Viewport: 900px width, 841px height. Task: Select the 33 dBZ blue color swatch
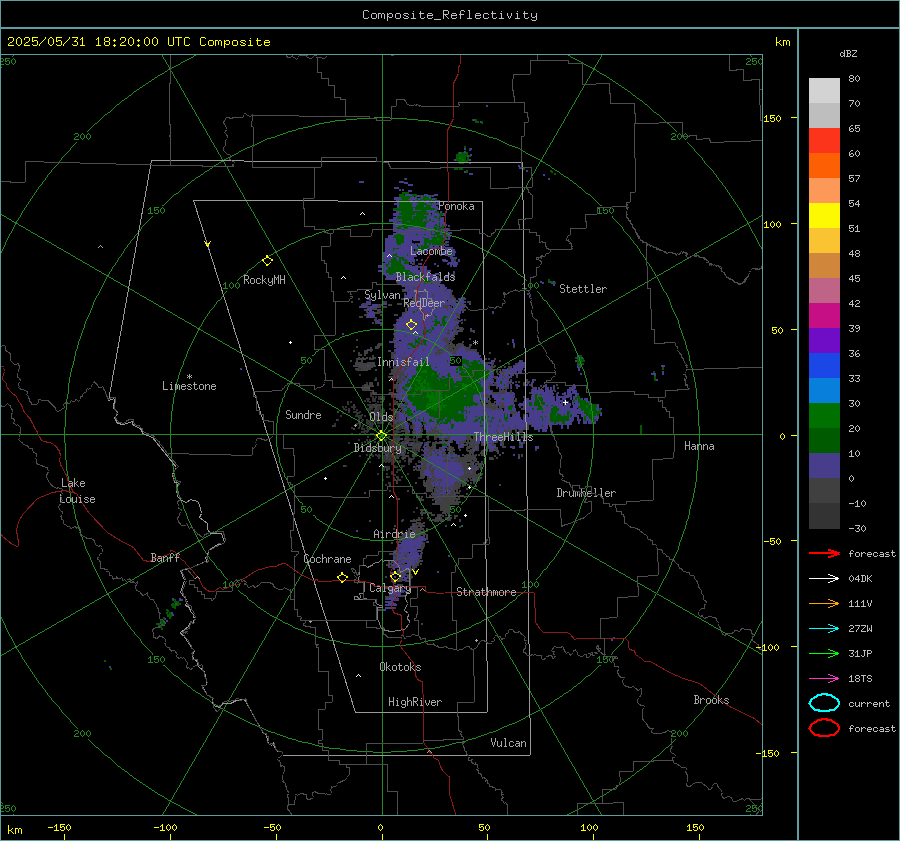pos(824,366)
